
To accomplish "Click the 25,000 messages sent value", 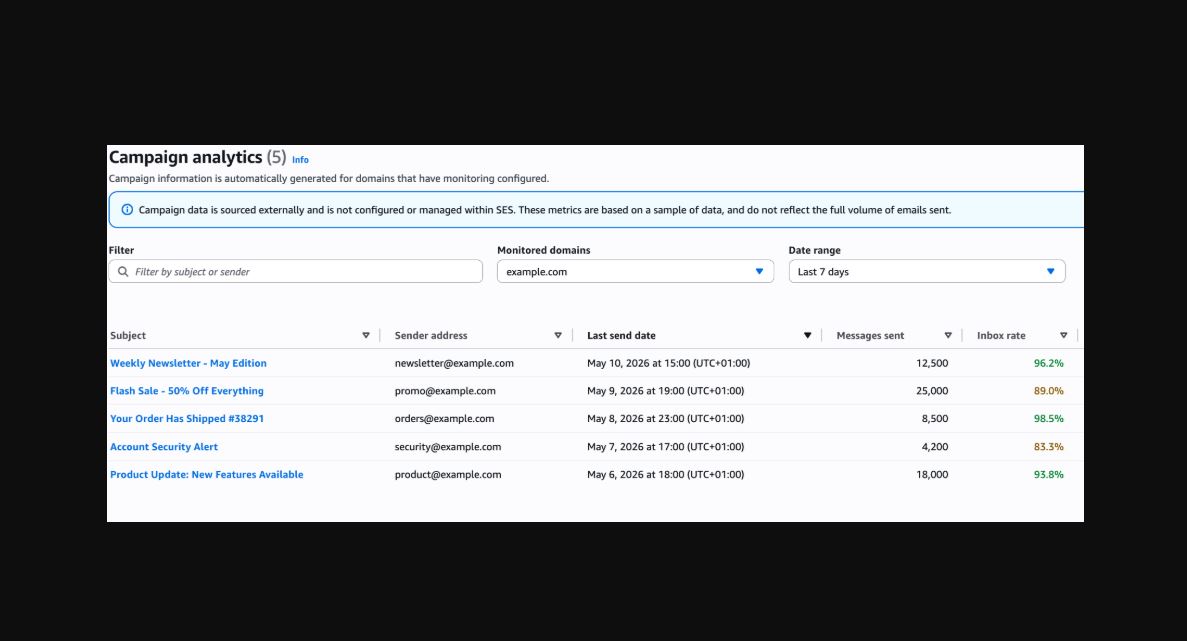I will click(932, 391).
